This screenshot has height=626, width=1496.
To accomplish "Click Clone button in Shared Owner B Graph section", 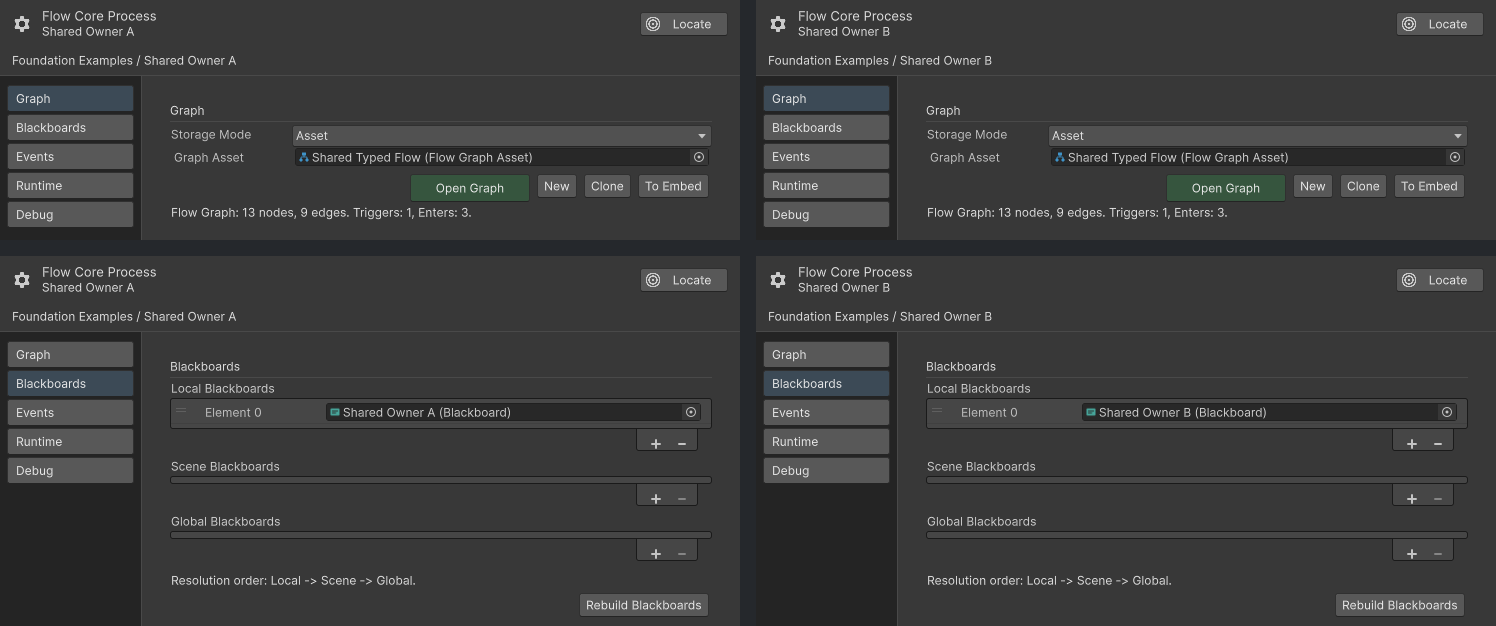I will pos(1363,186).
